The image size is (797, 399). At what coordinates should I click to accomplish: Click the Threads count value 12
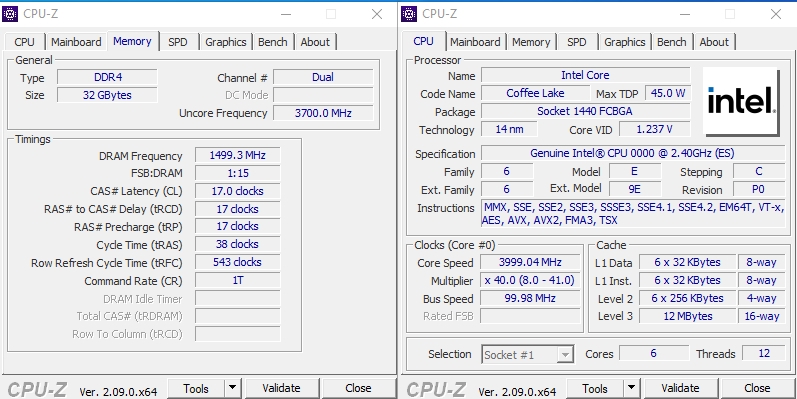tap(764, 353)
